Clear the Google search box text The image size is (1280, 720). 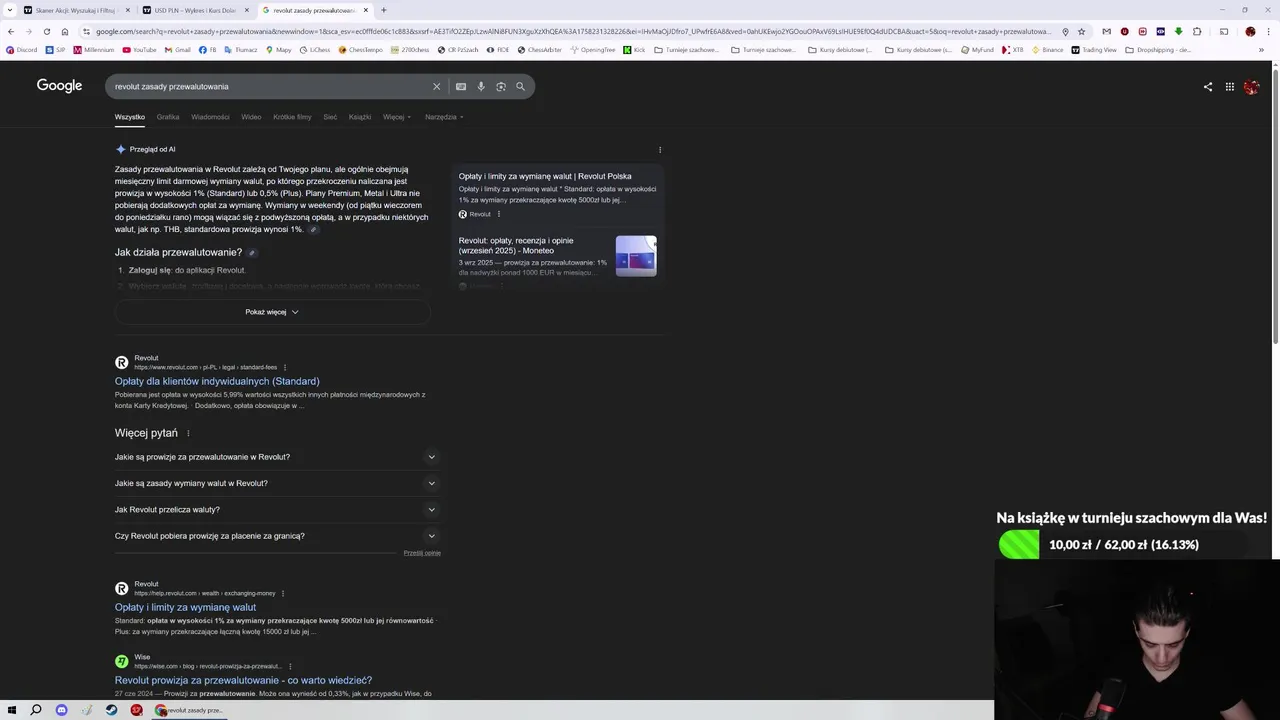[436, 87]
